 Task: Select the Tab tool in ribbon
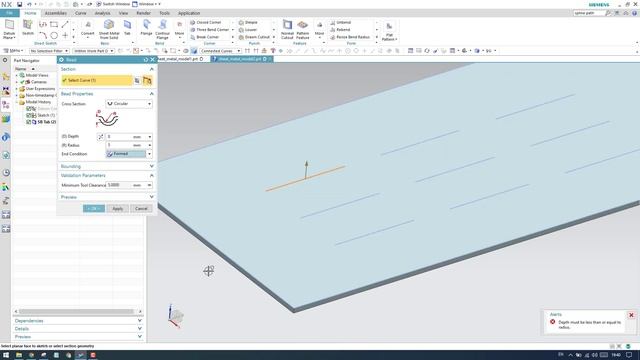click(x=127, y=28)
